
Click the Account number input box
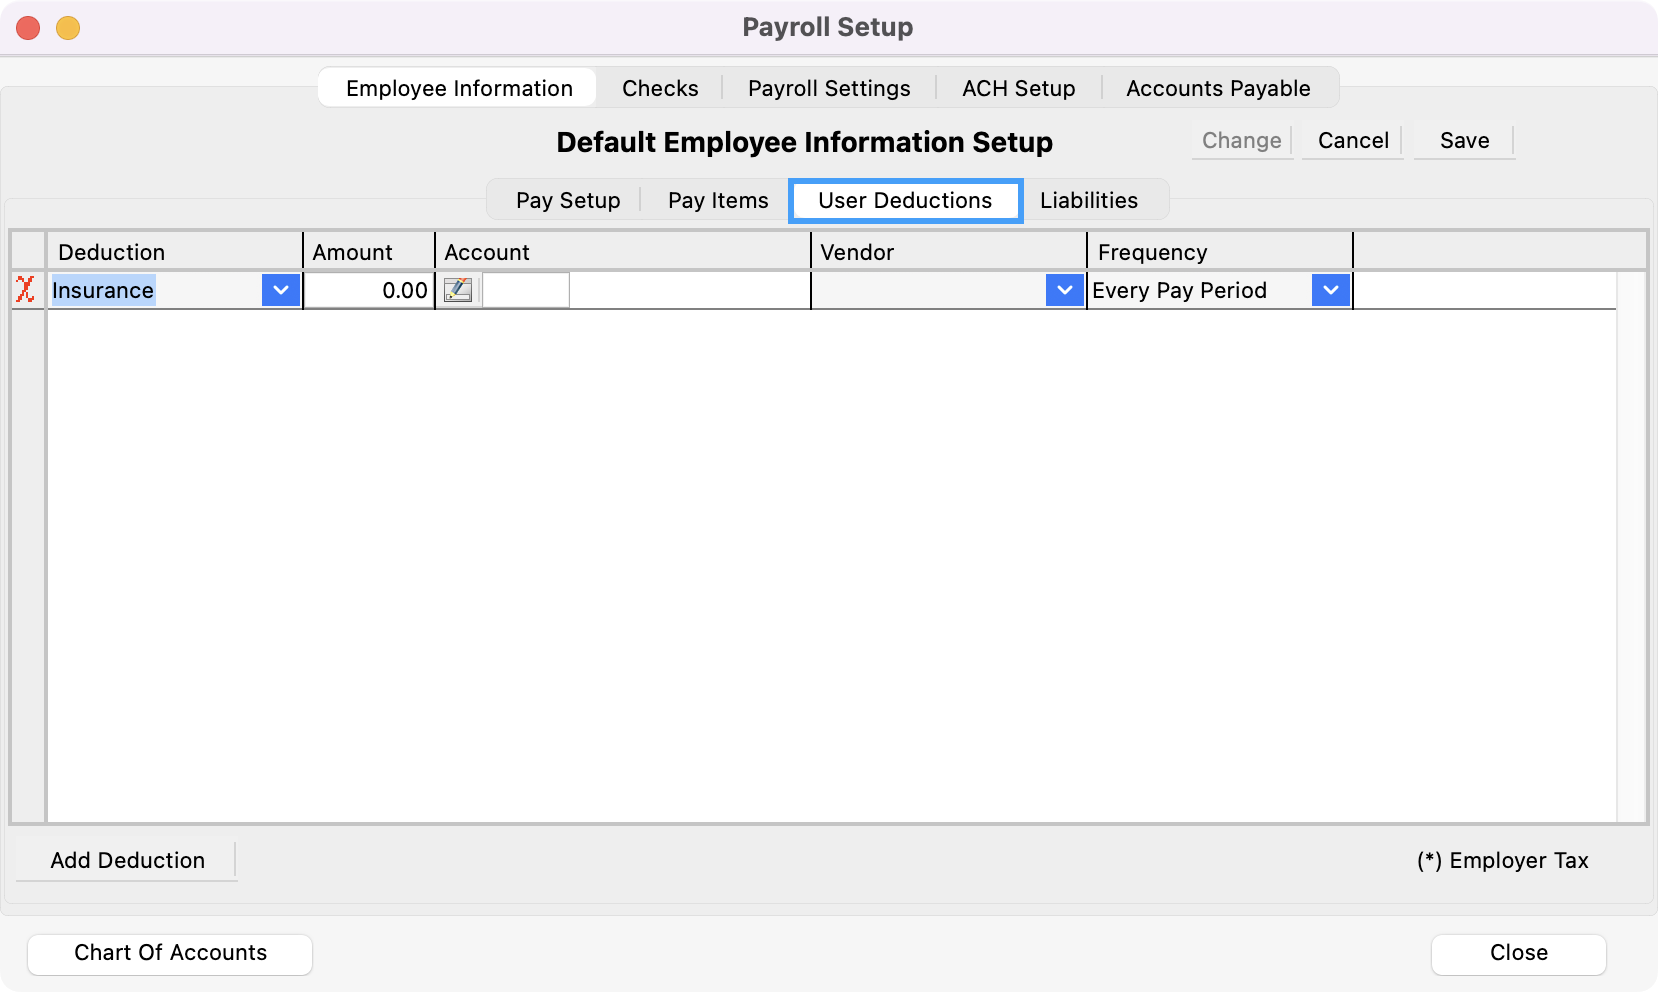(526, 290)
